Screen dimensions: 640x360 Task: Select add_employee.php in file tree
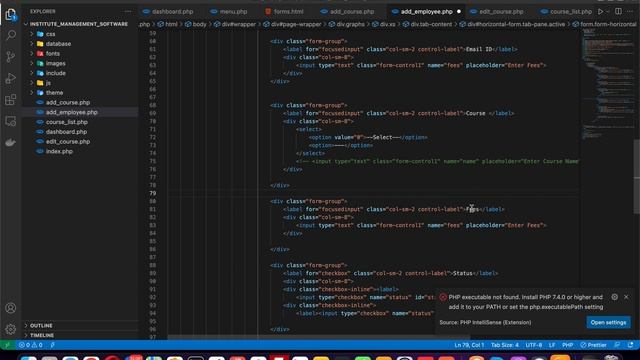click(71, 112)
